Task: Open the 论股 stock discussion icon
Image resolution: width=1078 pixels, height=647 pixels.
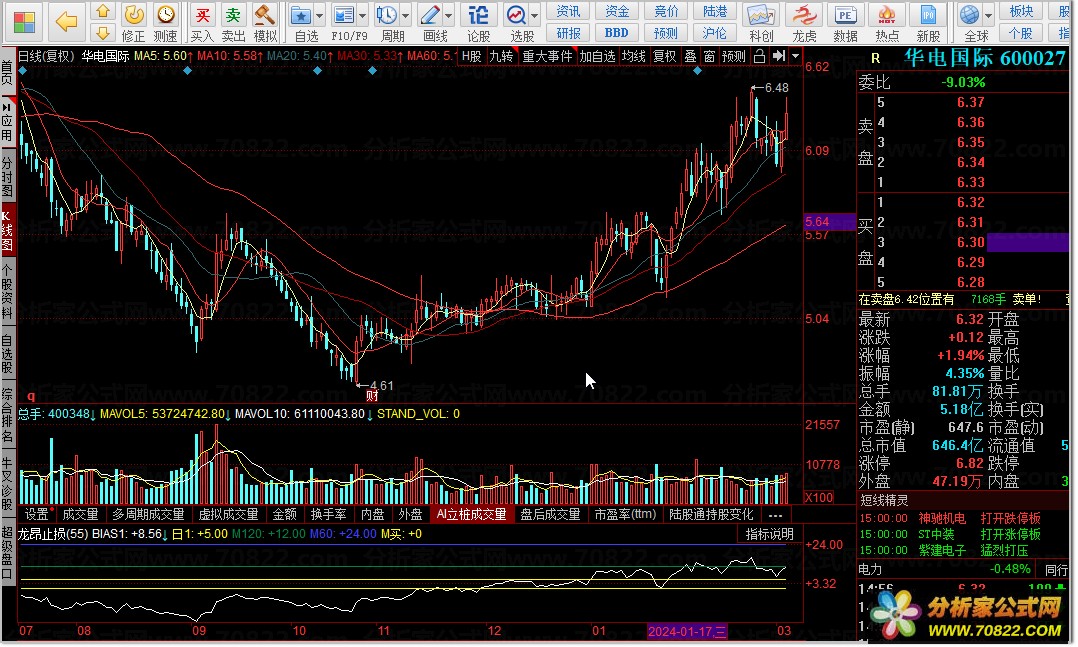Action: [478, 22]
